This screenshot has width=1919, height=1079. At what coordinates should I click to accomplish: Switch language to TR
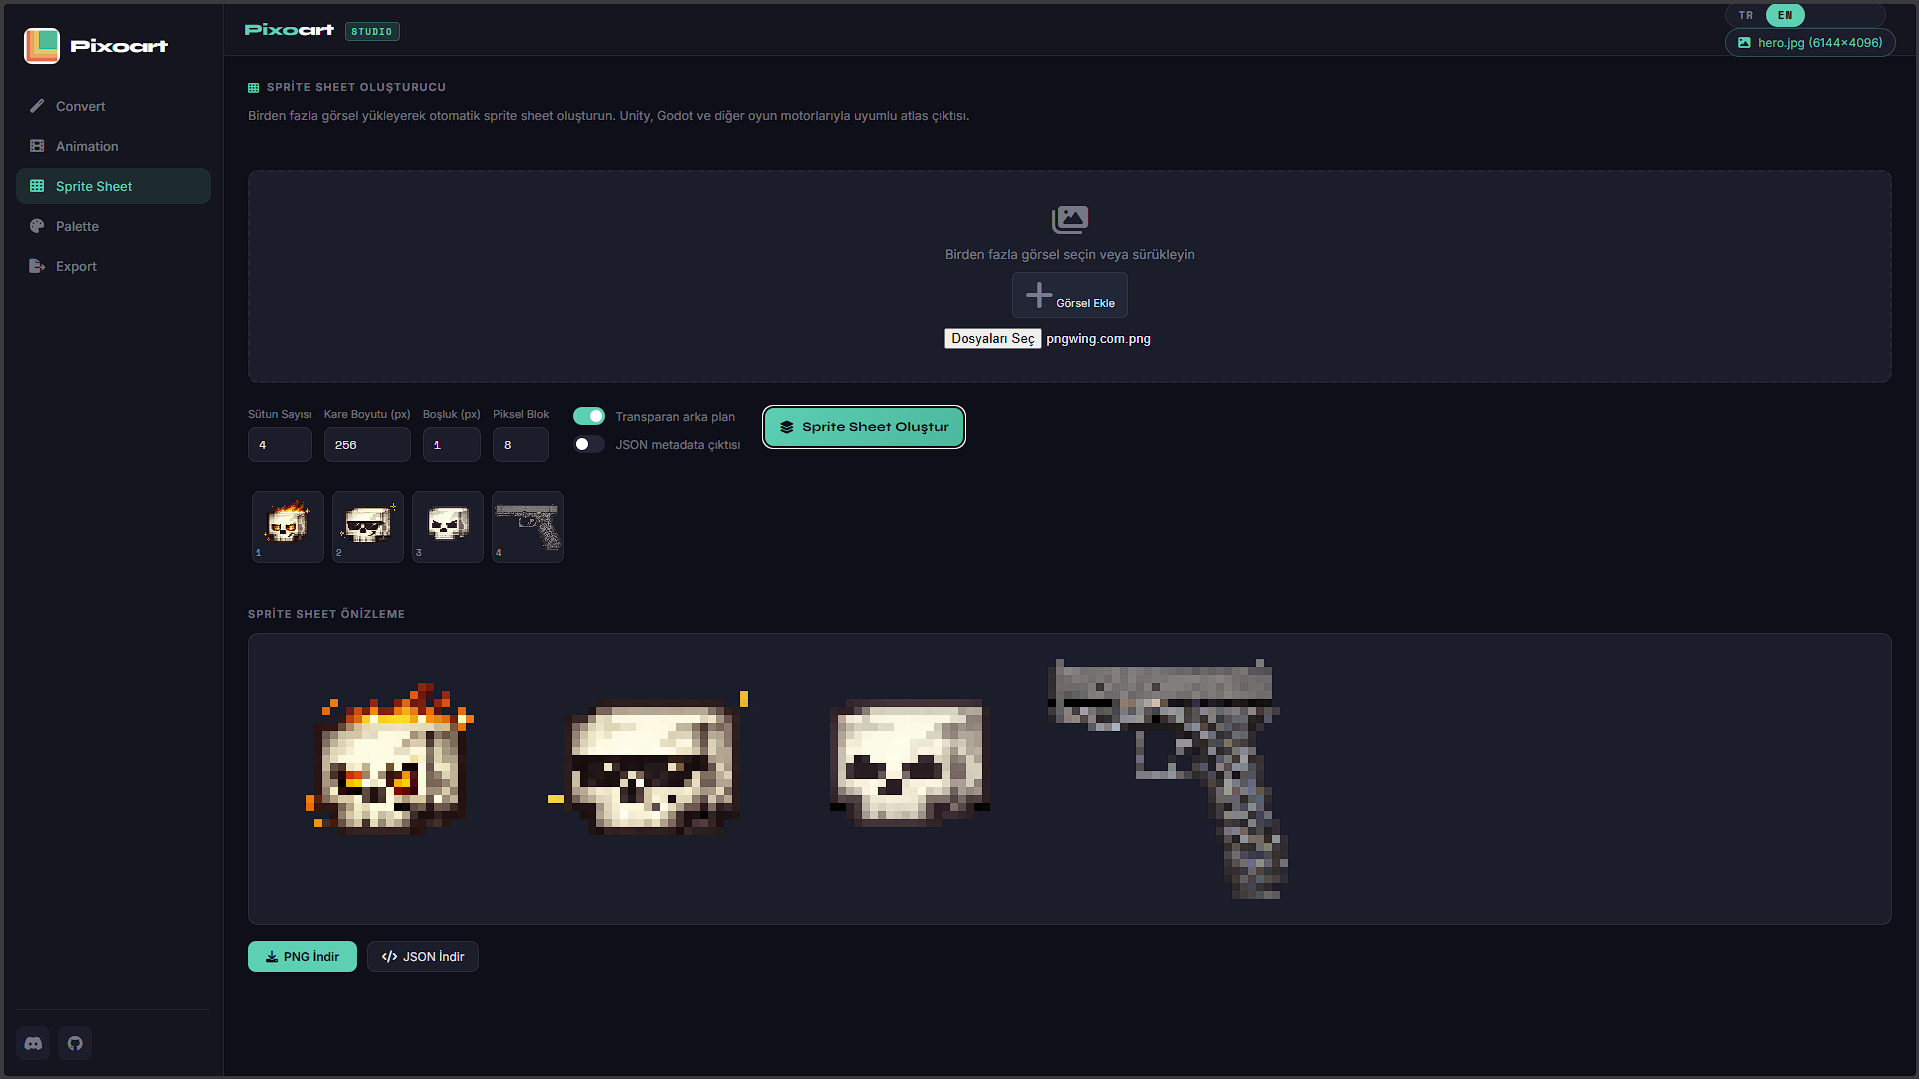(x=1746, y=15)
